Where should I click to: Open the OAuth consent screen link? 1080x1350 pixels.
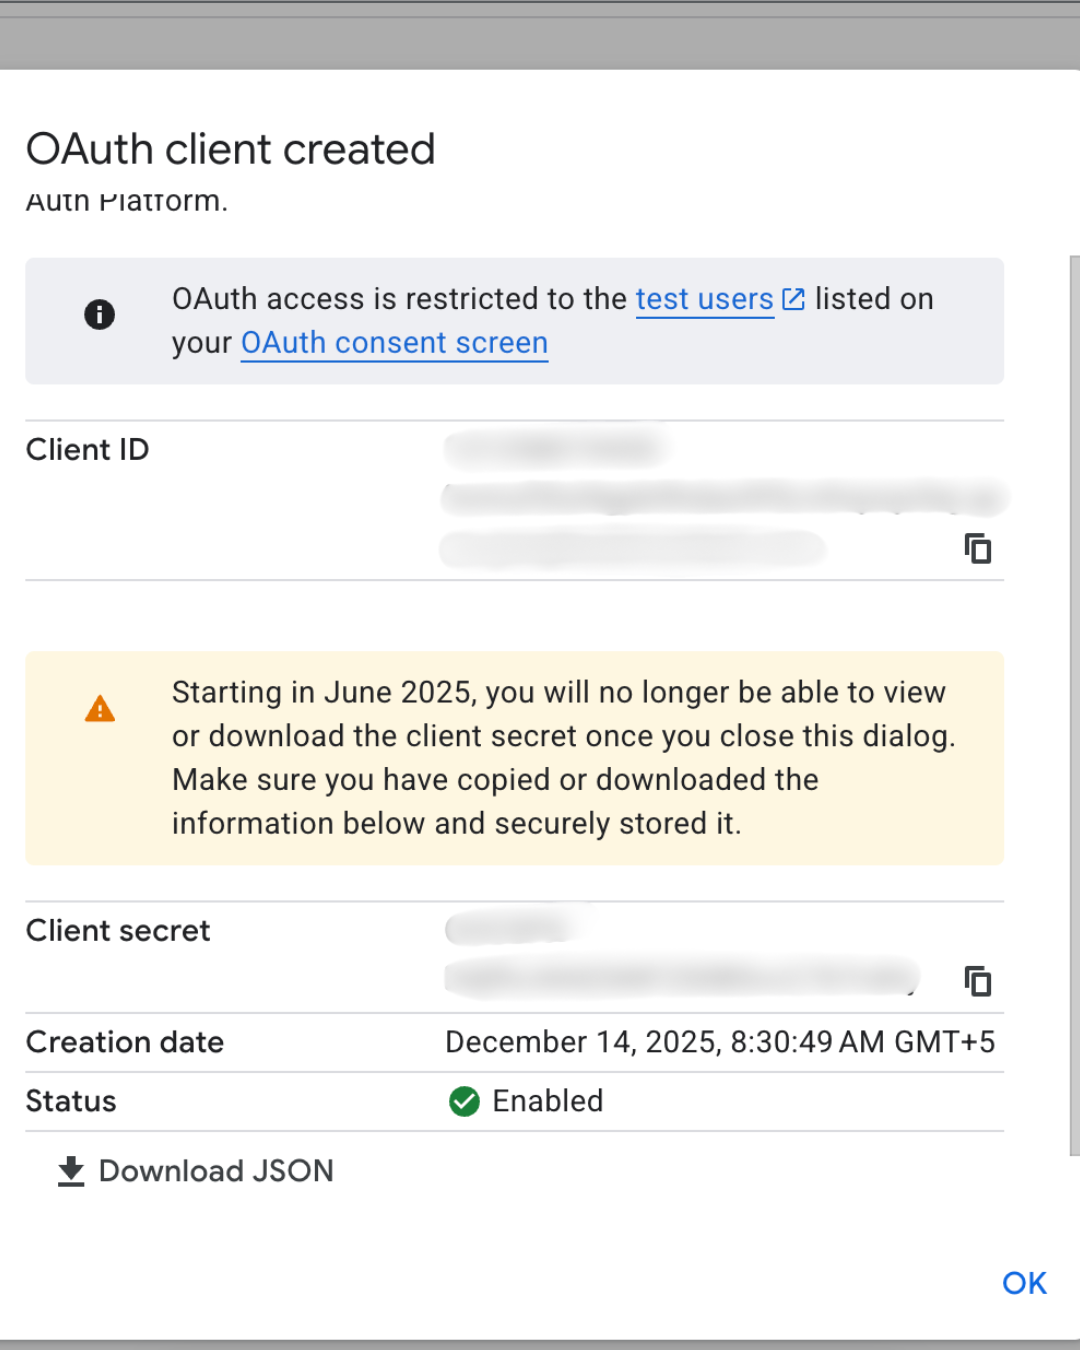coord(393,343)
